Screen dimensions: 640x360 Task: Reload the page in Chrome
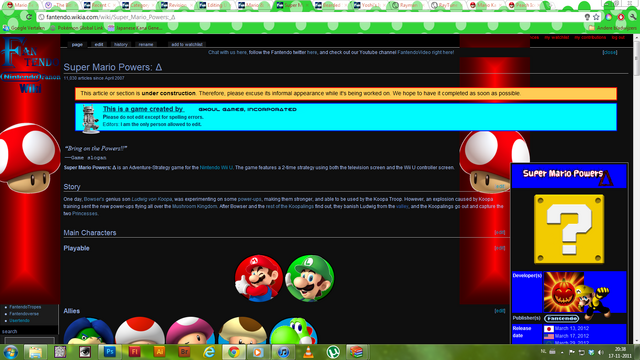(29, 17)
